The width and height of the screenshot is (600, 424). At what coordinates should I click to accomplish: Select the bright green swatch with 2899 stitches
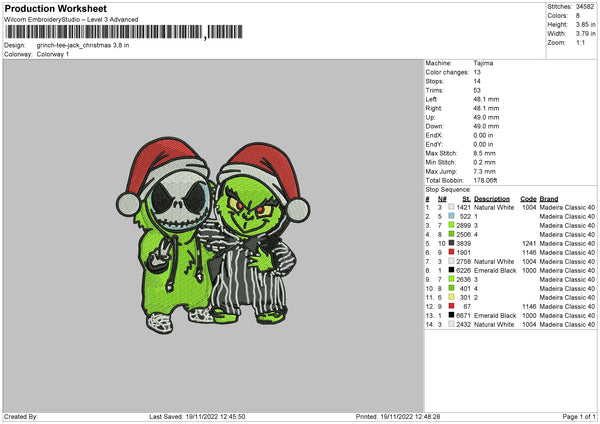[x=452, y=225]
